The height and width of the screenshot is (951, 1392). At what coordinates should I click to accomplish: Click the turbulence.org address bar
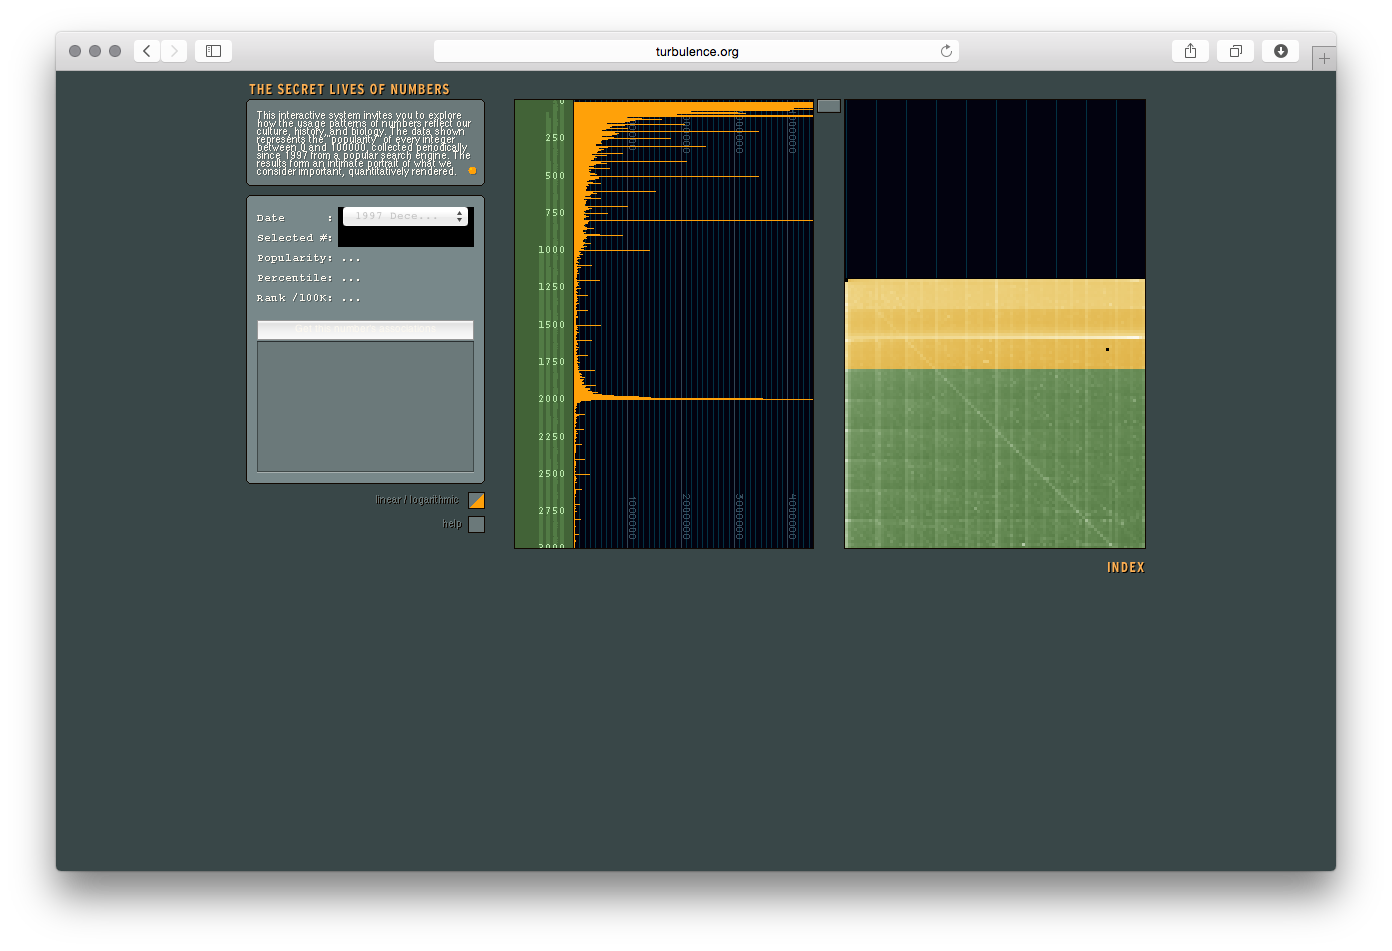pyautogui.click(x=696, y=51)
